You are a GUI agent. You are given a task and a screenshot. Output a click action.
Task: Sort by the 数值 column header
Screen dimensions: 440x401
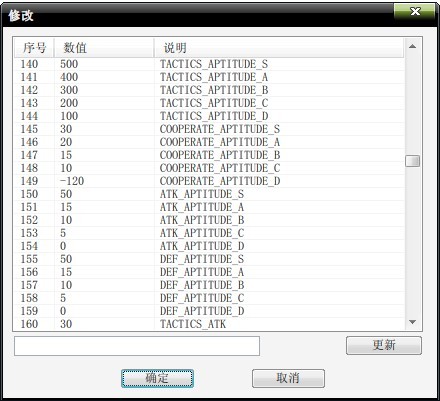[104, 48]
